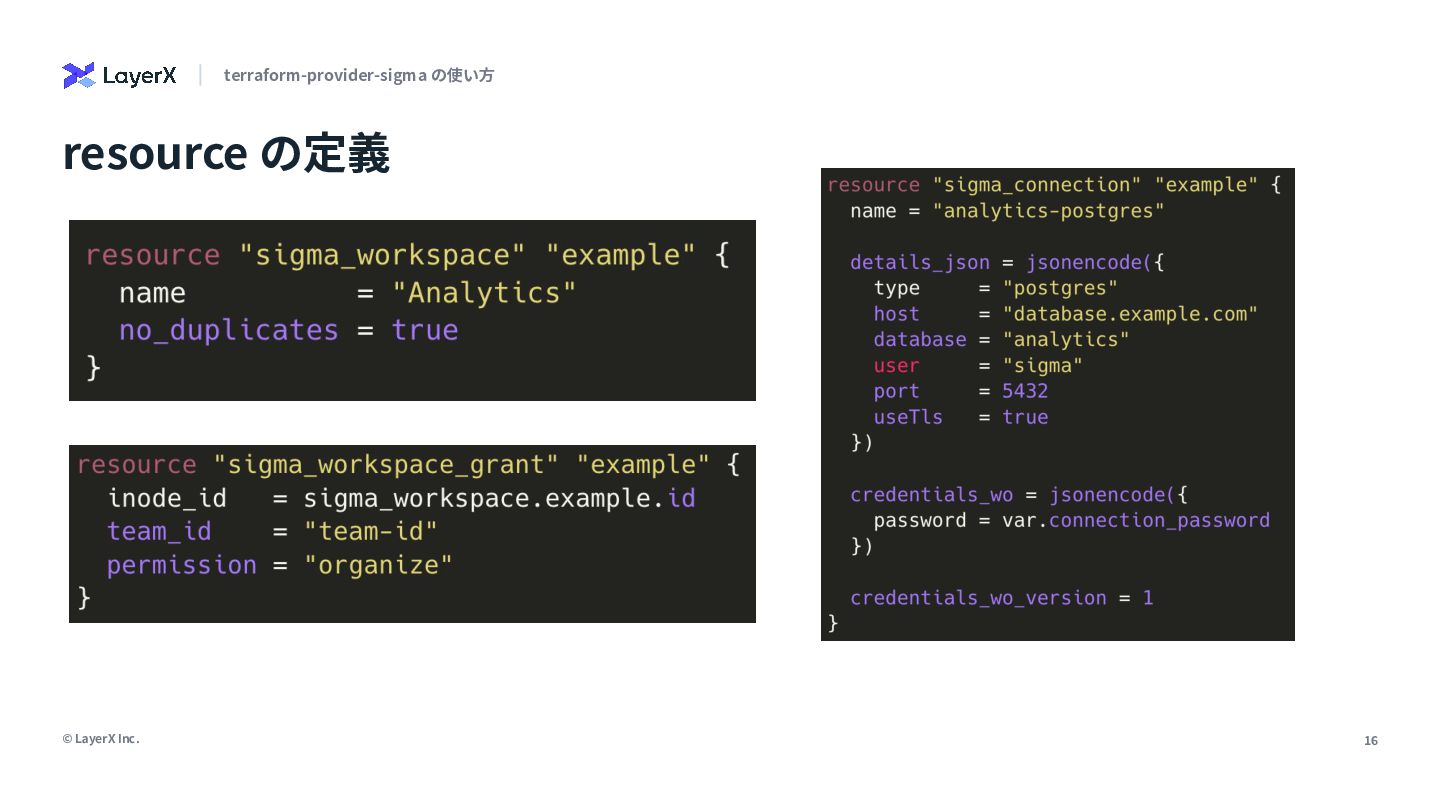Click the no_duplicates attribute in code
Image resolution: width=1440 pixels, height=810 pixels.
(229, 330)
